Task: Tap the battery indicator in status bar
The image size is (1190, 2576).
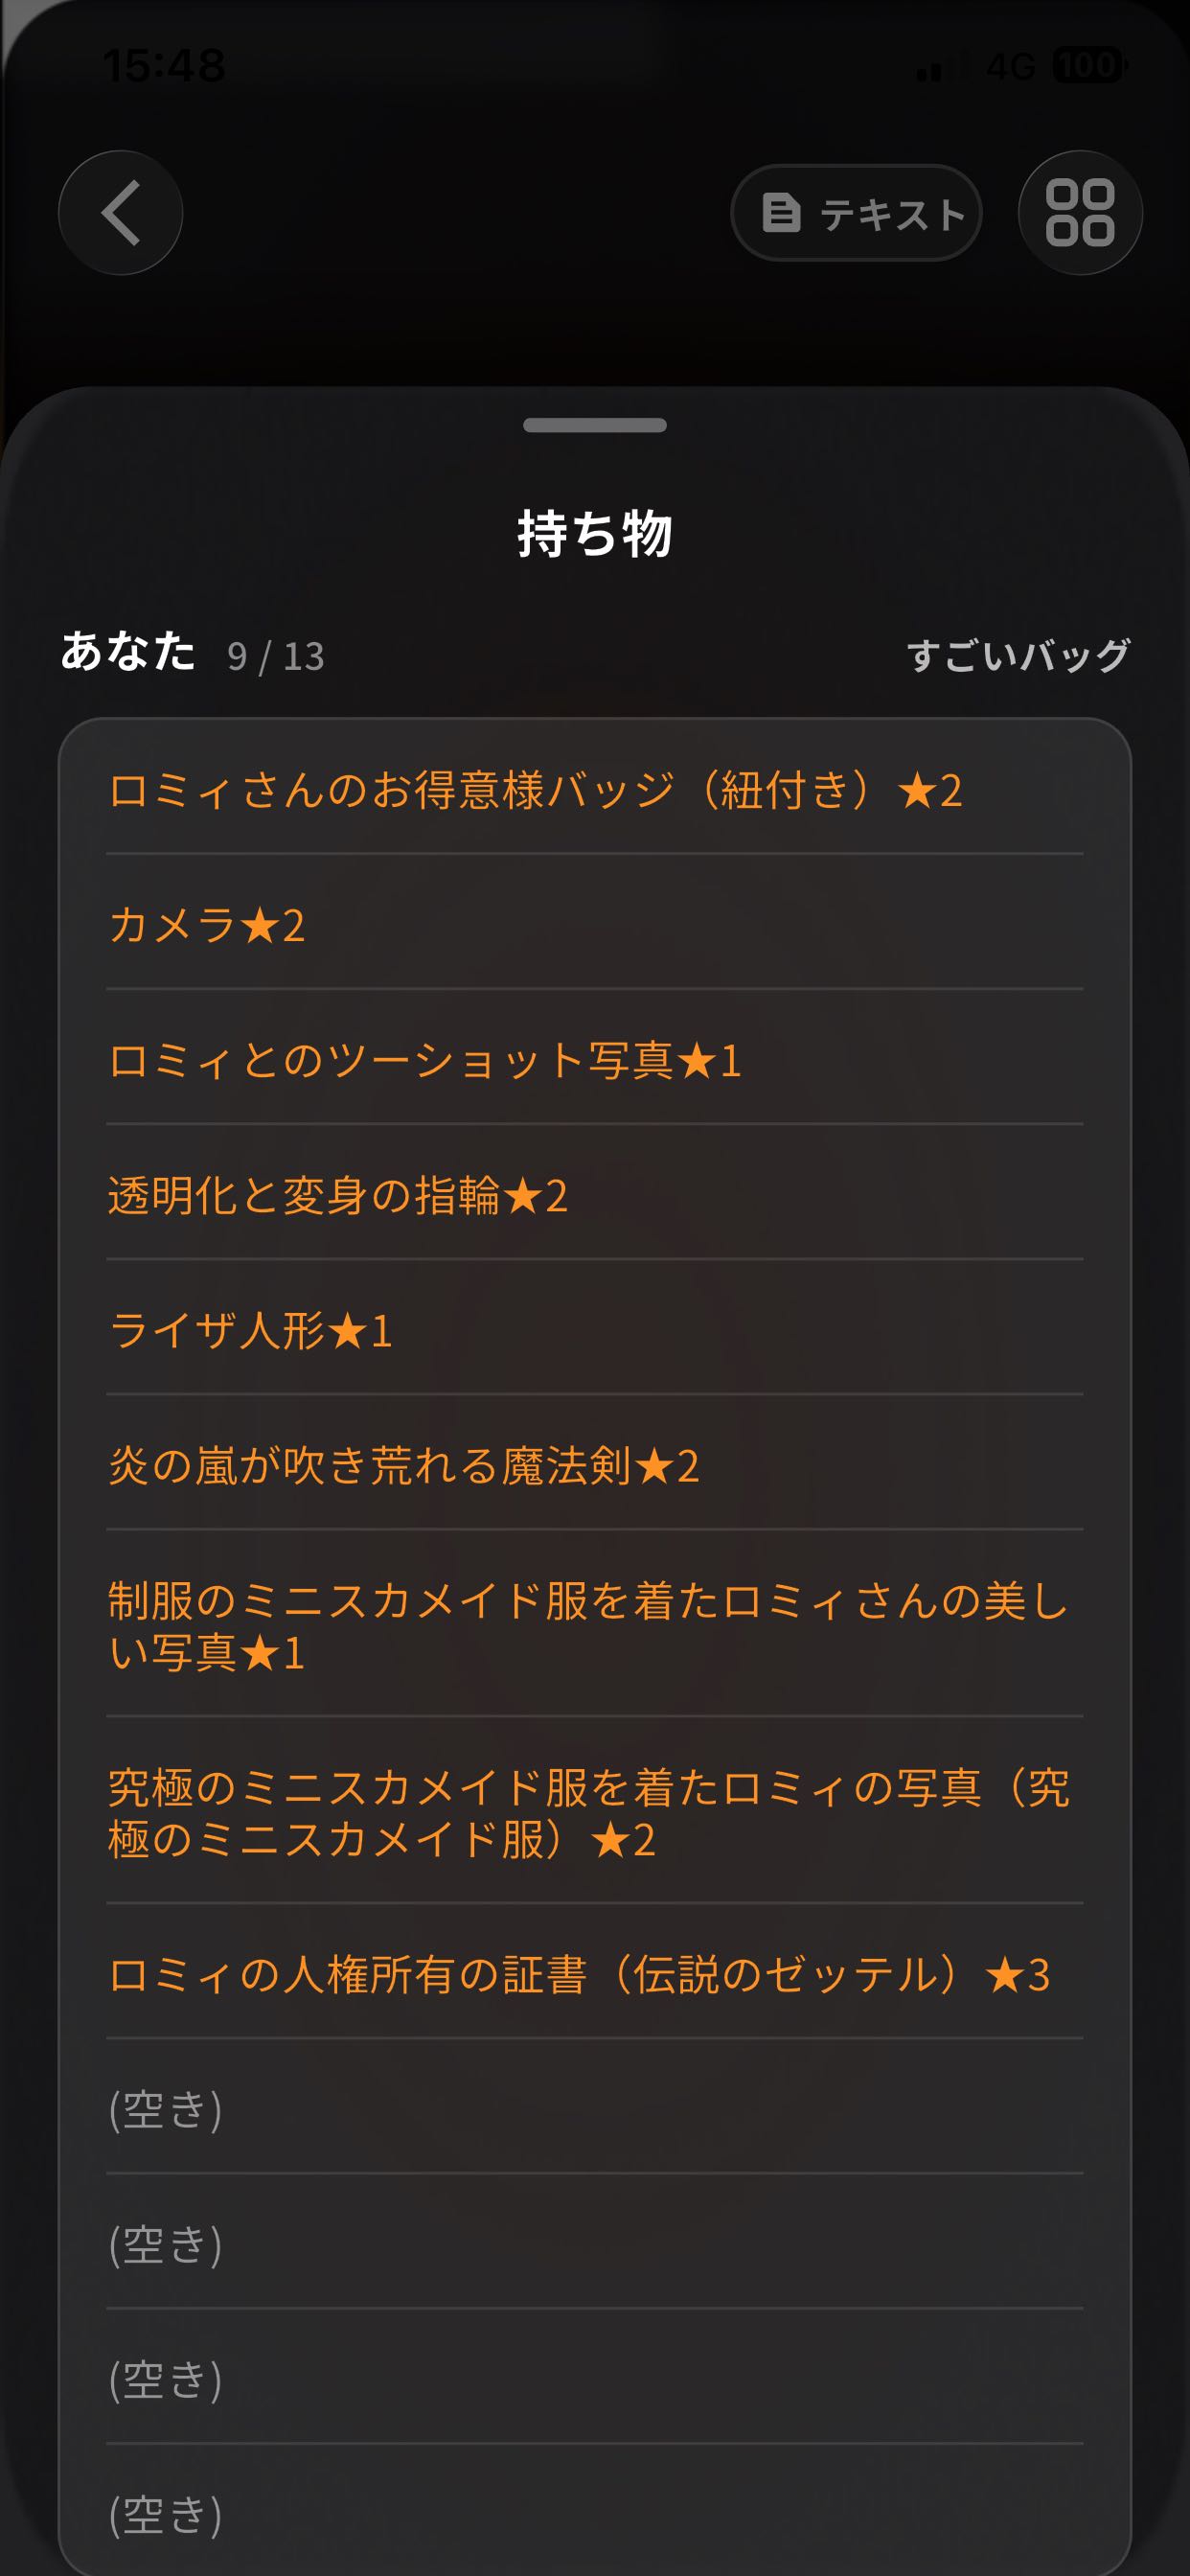Action: [x=1090, y=66]
